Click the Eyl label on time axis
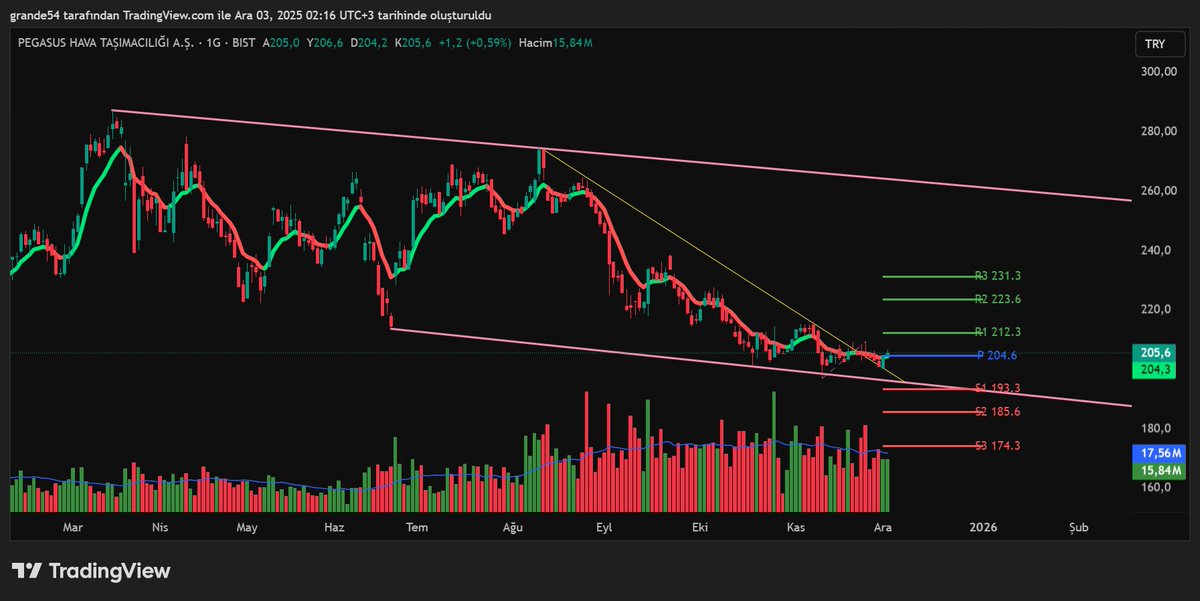 click(x=603, y=526)
